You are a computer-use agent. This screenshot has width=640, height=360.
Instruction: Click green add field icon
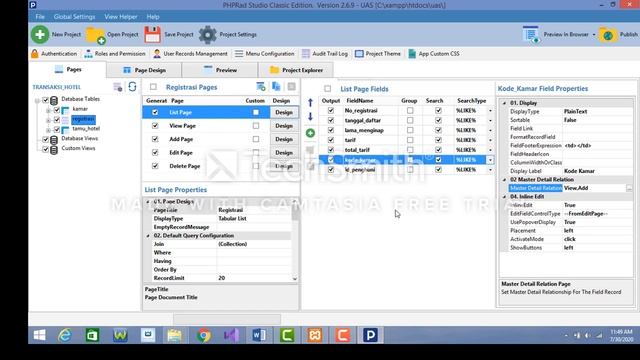pos(310,133)
